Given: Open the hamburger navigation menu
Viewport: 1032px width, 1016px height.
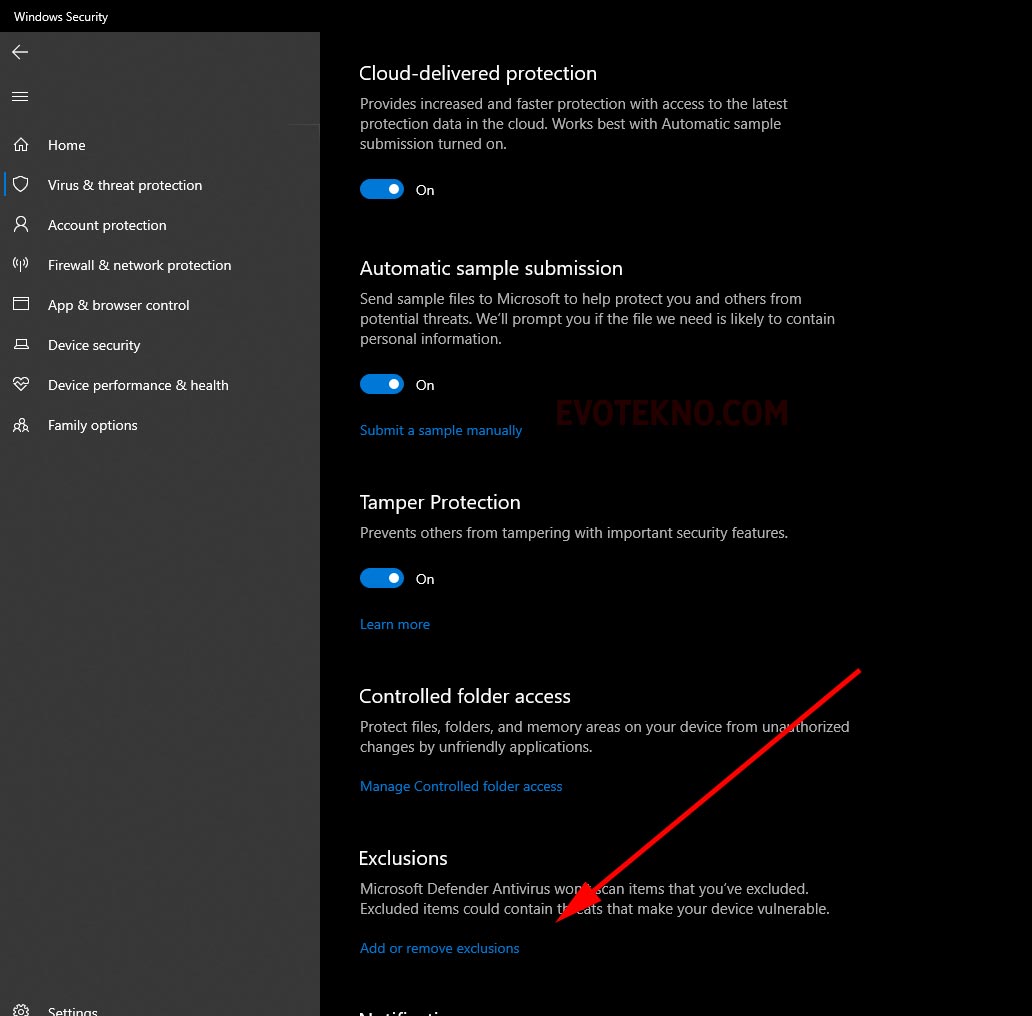Looking at the screenshot, I should coord(20,97).
